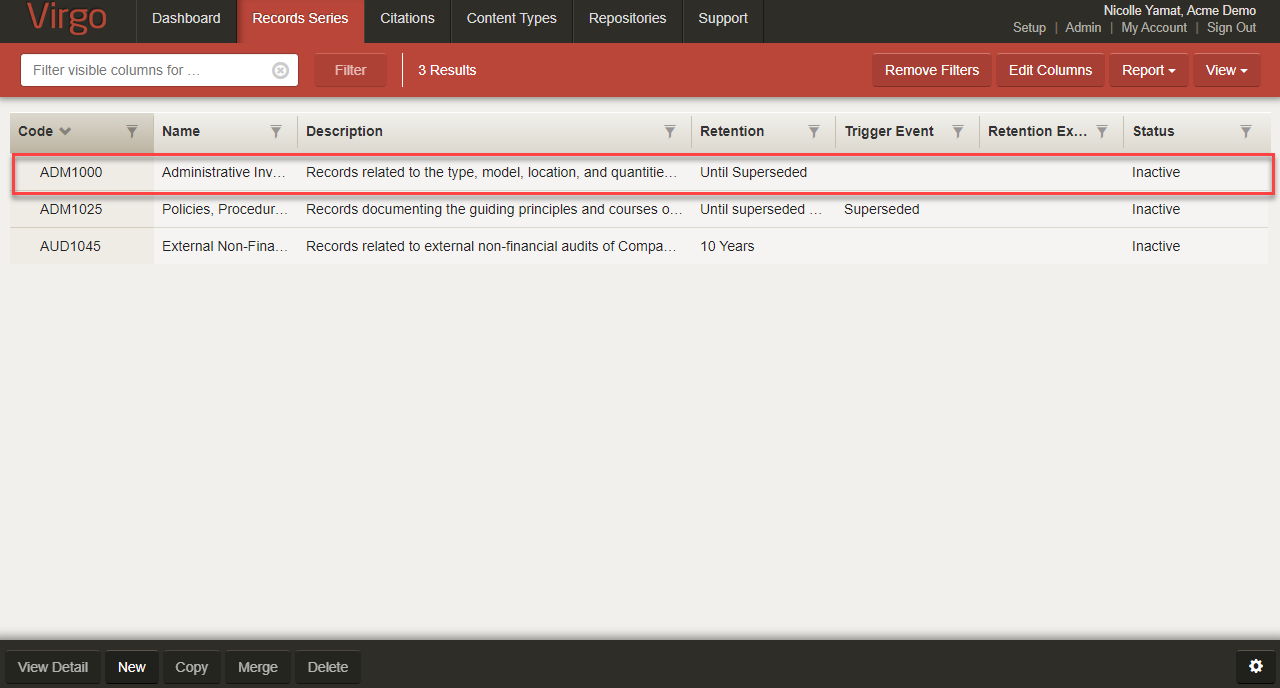Viewport: 1280px width, 688px height.
Task: Open the View dropdown menu
Action: tap(1226, 70)
